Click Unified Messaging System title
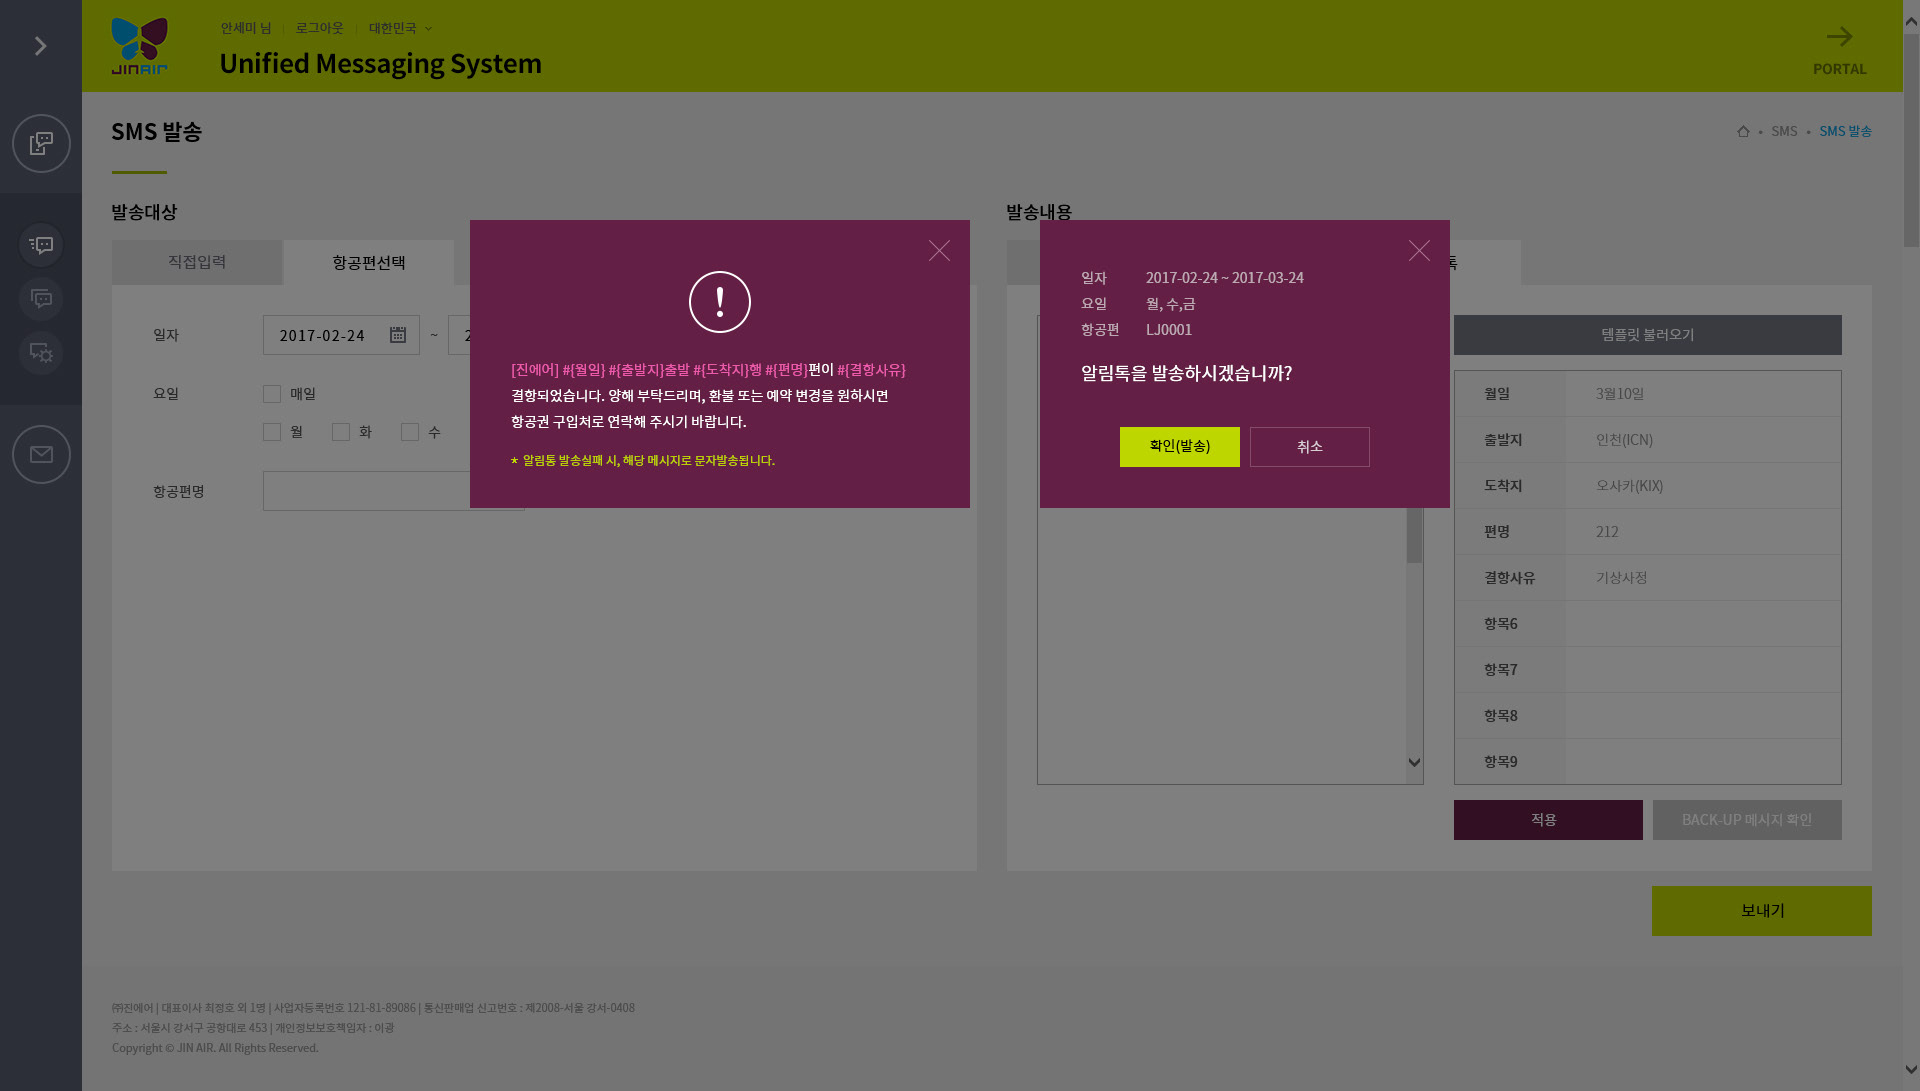The width and height of the screenshot is (1920, 1091). pos(380,63)
